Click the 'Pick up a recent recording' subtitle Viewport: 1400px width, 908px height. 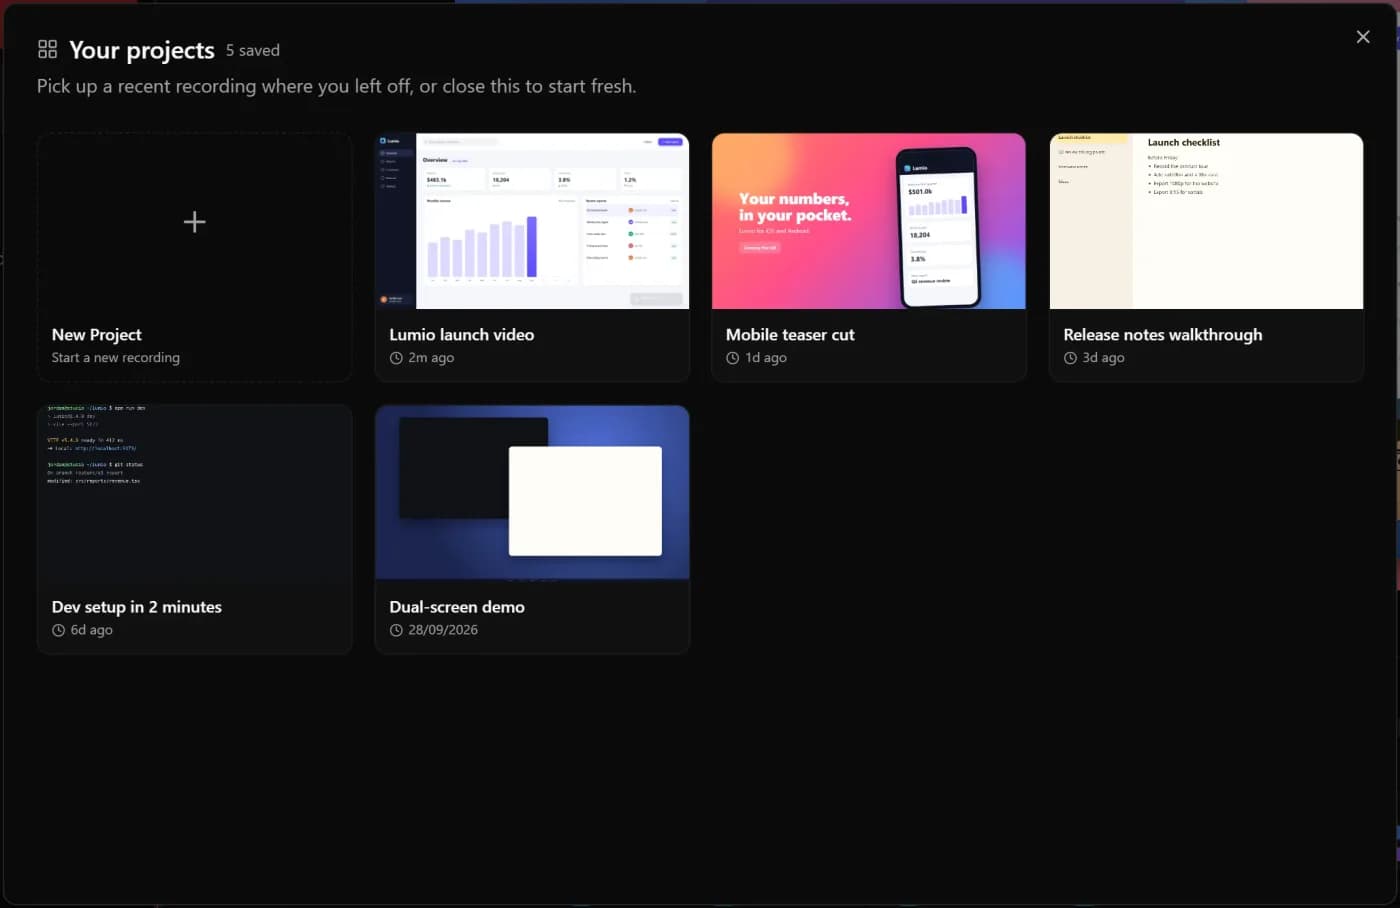pos(336,87)
